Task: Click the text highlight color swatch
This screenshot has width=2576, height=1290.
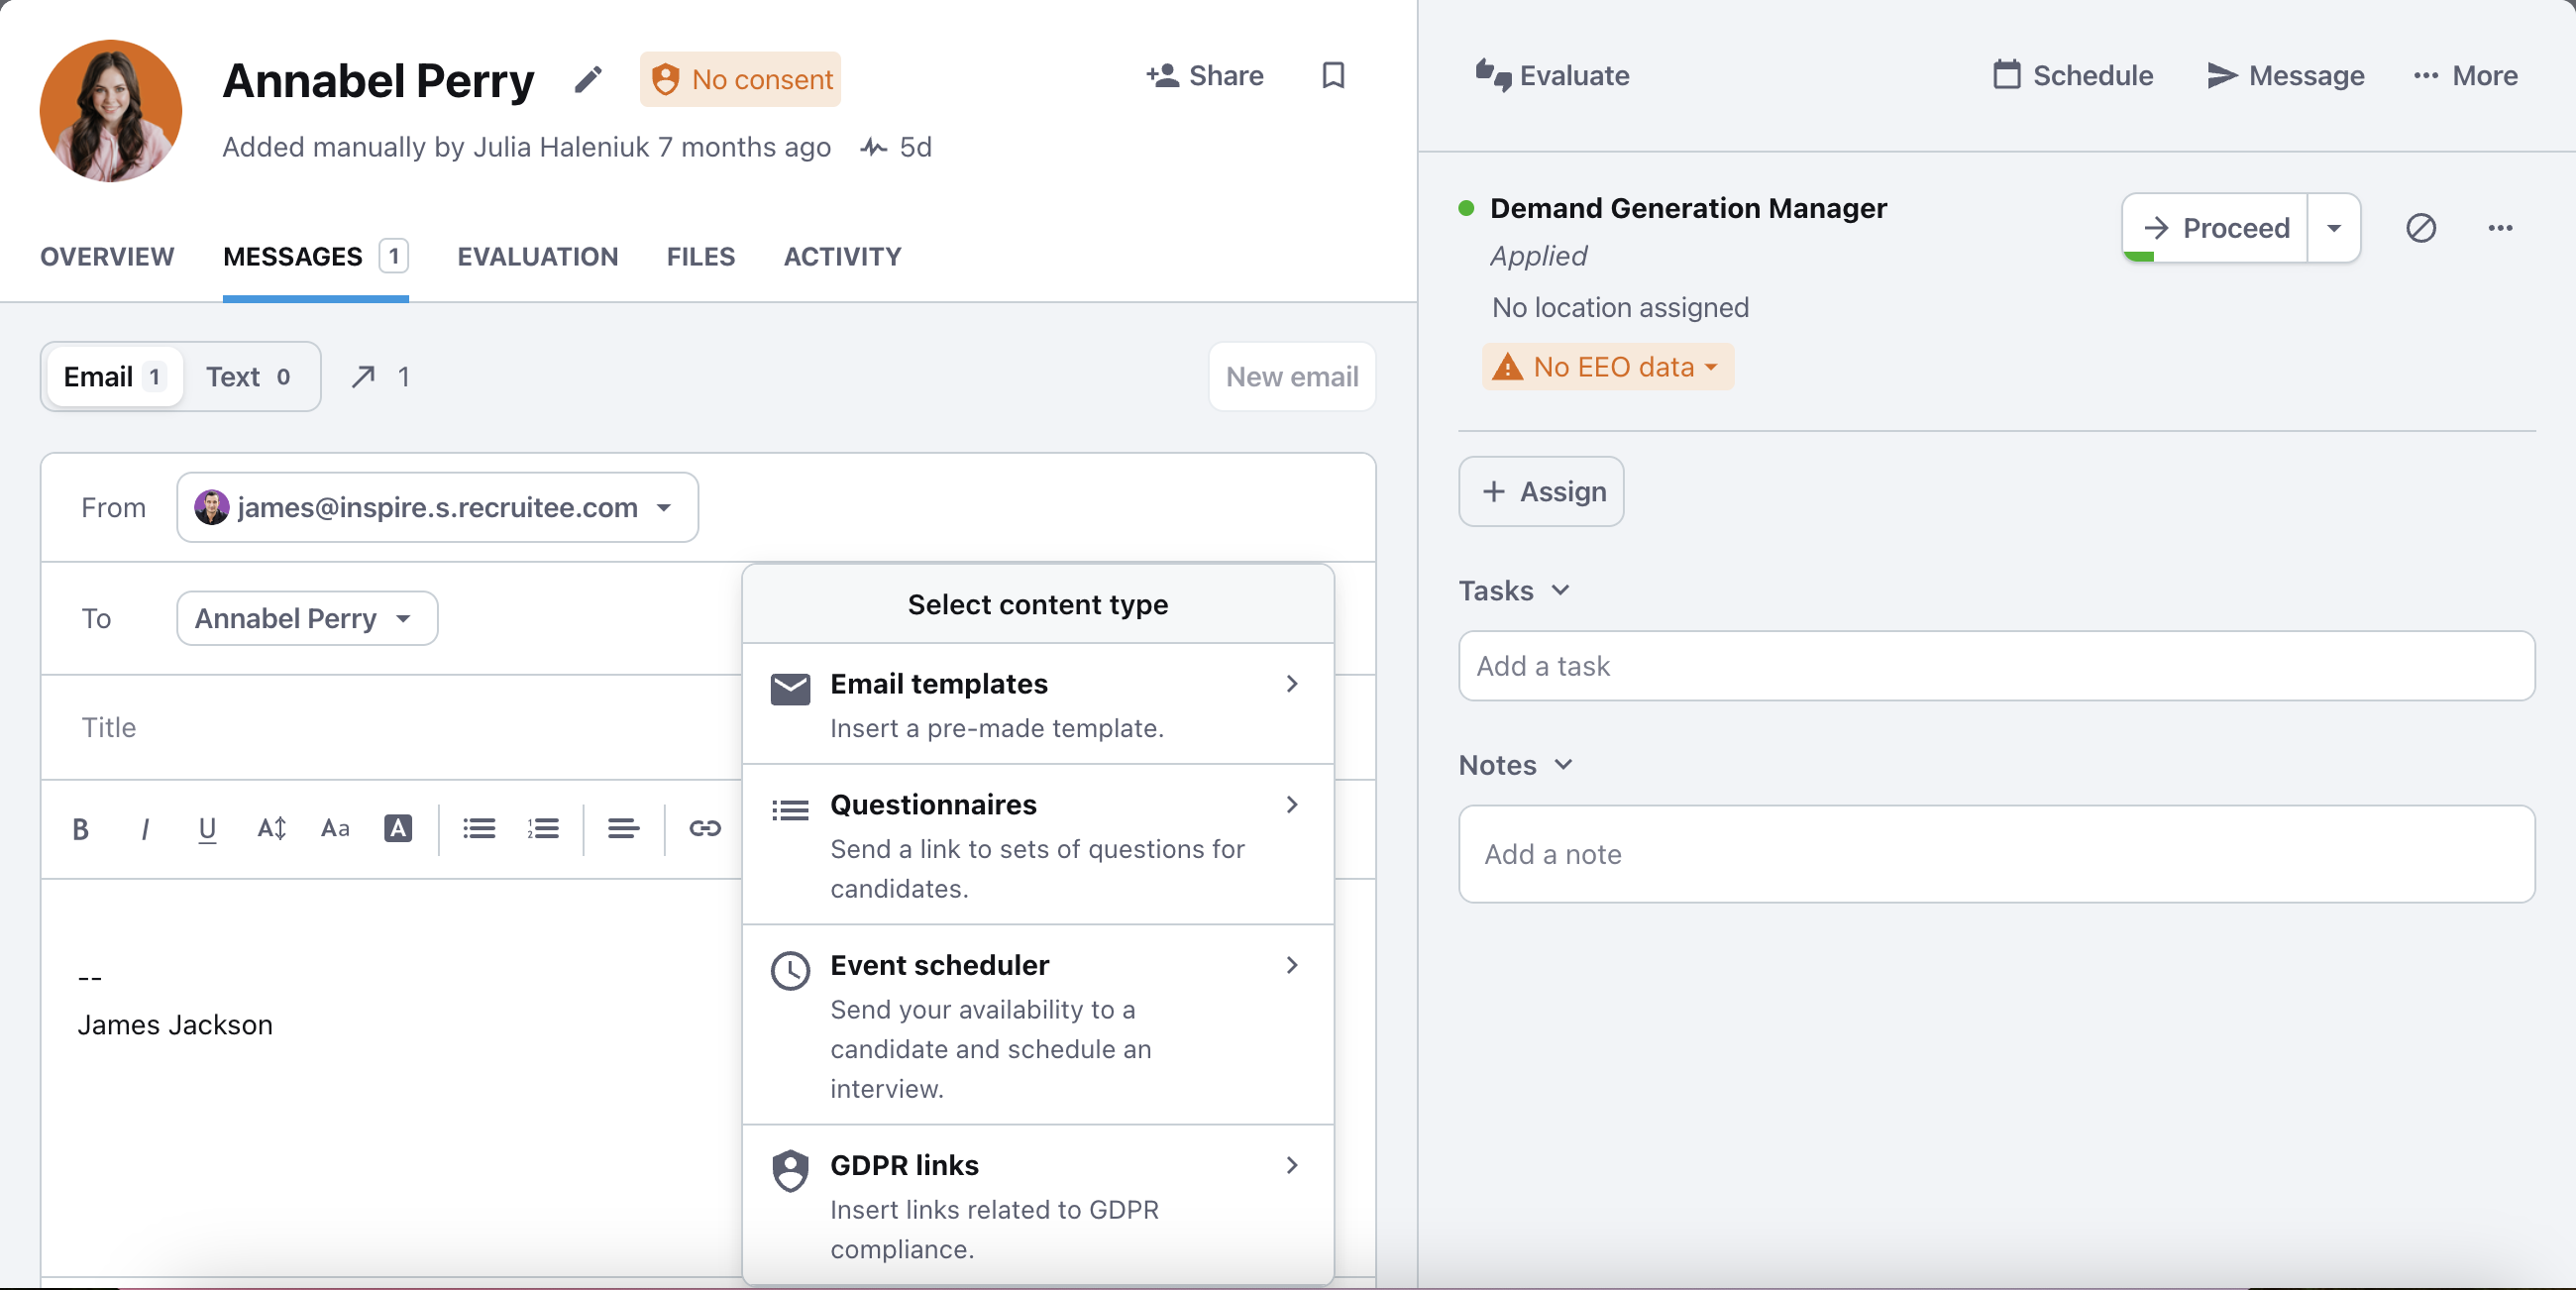Action: [x=398, y=829]
